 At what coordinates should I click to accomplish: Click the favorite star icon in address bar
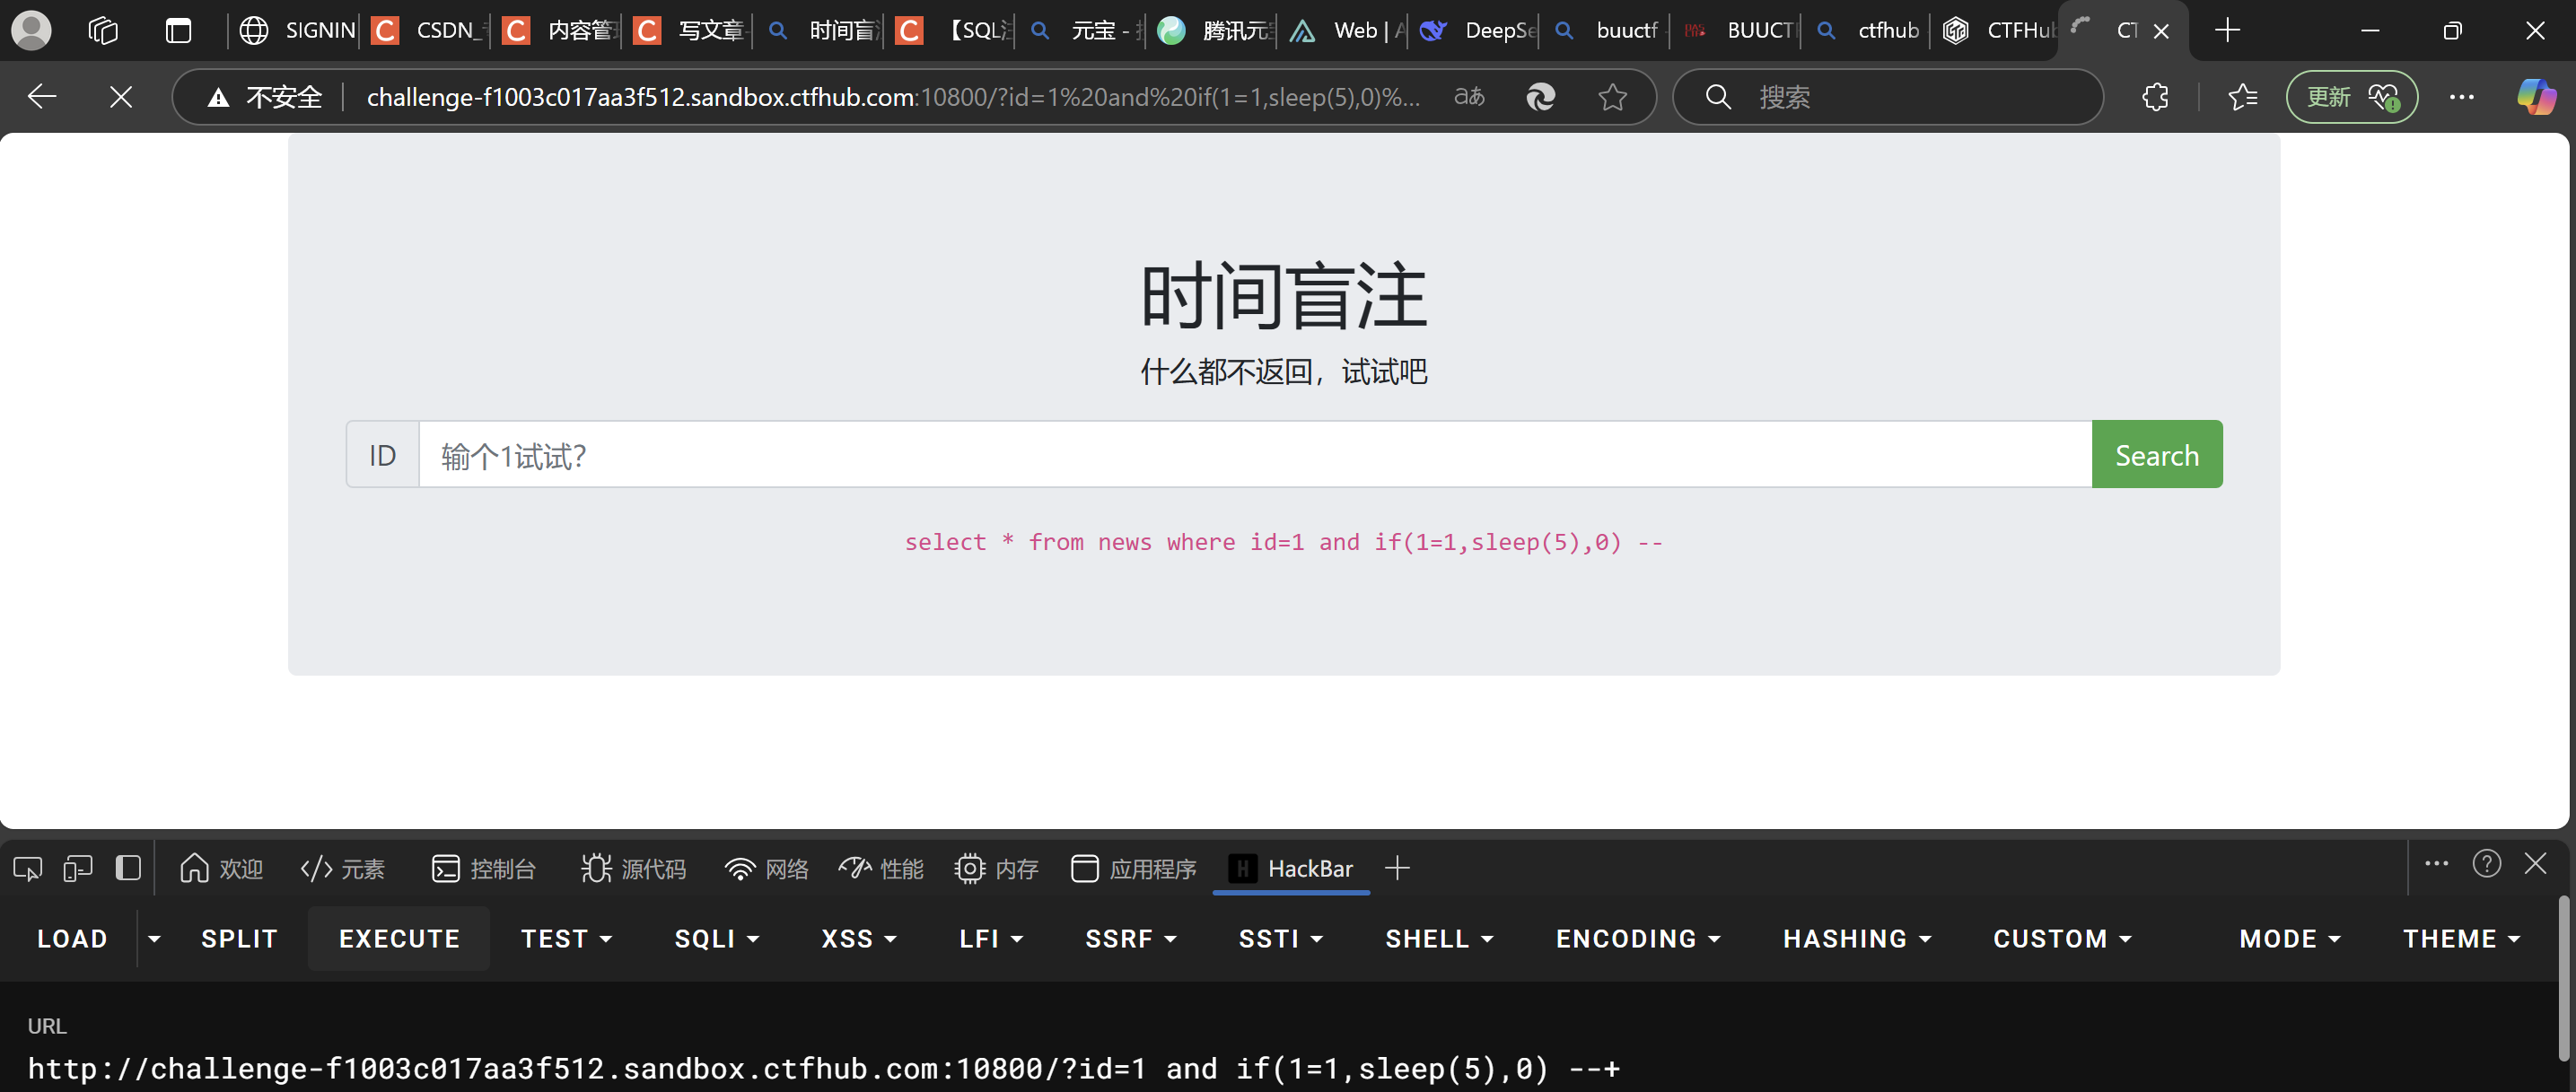click(1612, 97)
